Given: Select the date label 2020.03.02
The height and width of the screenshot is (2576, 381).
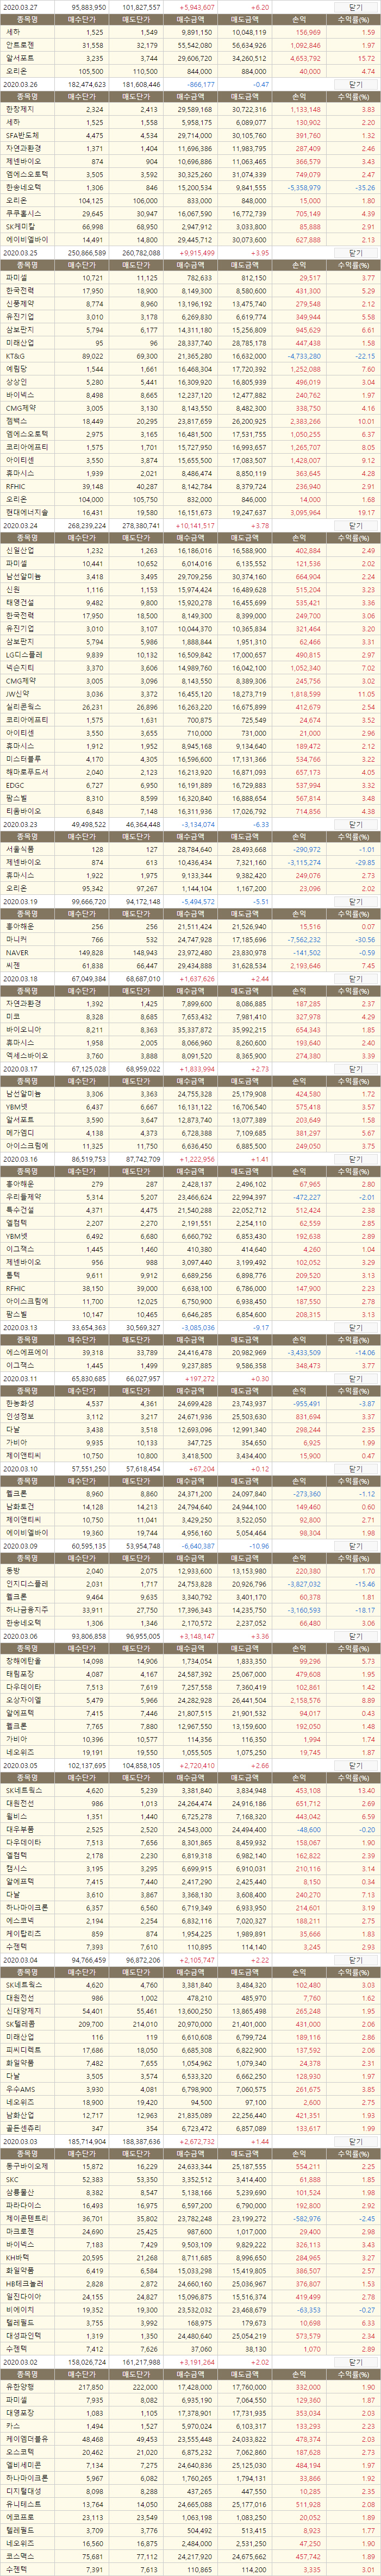Looking at the screenshot, I should (20, 2361).
